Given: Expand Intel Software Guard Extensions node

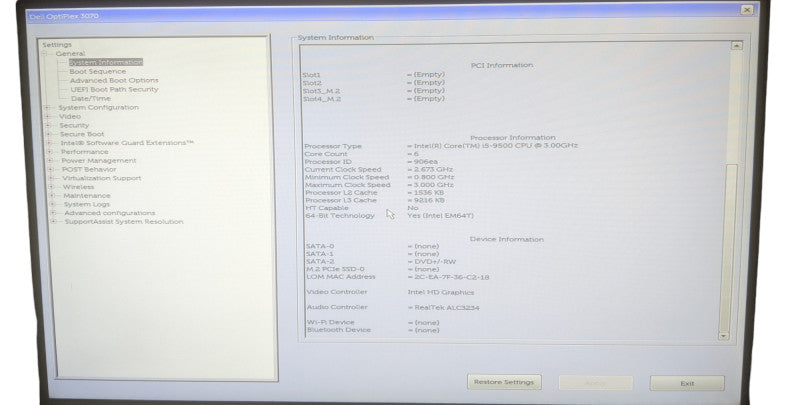Looking at the screenshot, I should [x=49, y=143].
